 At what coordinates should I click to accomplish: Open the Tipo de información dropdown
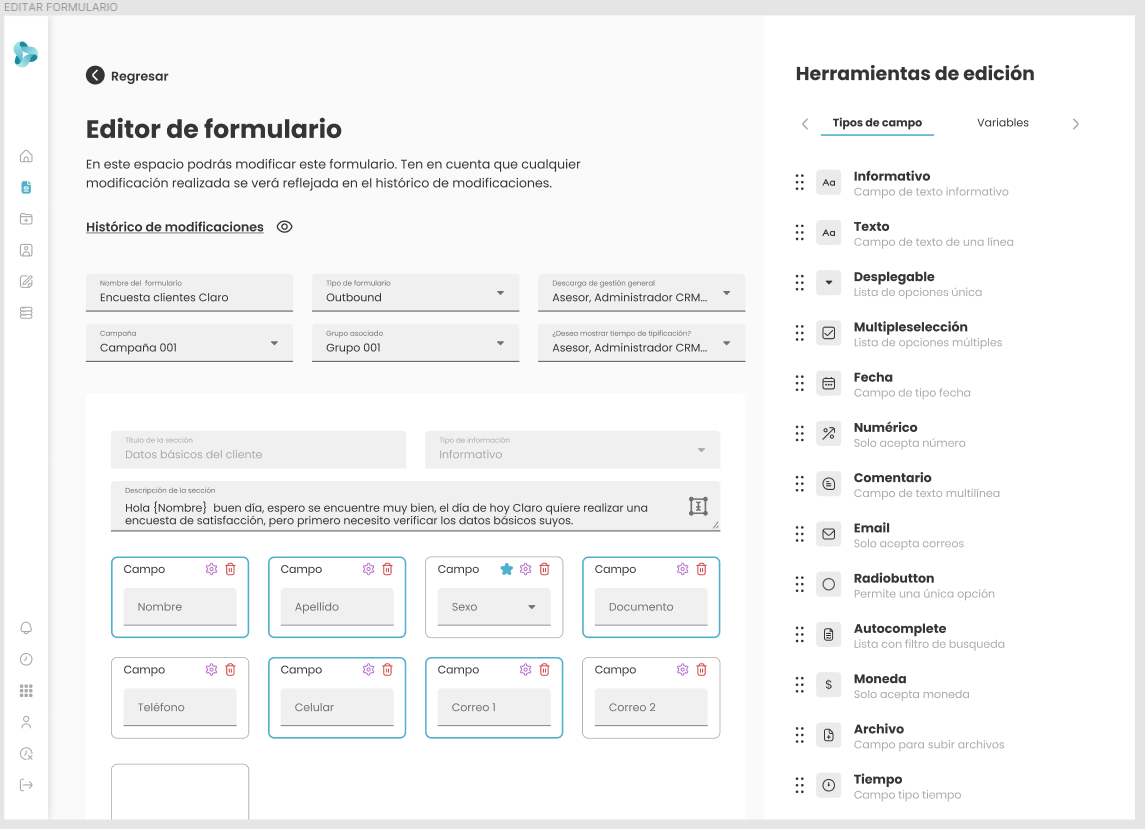tap(701, 450)
